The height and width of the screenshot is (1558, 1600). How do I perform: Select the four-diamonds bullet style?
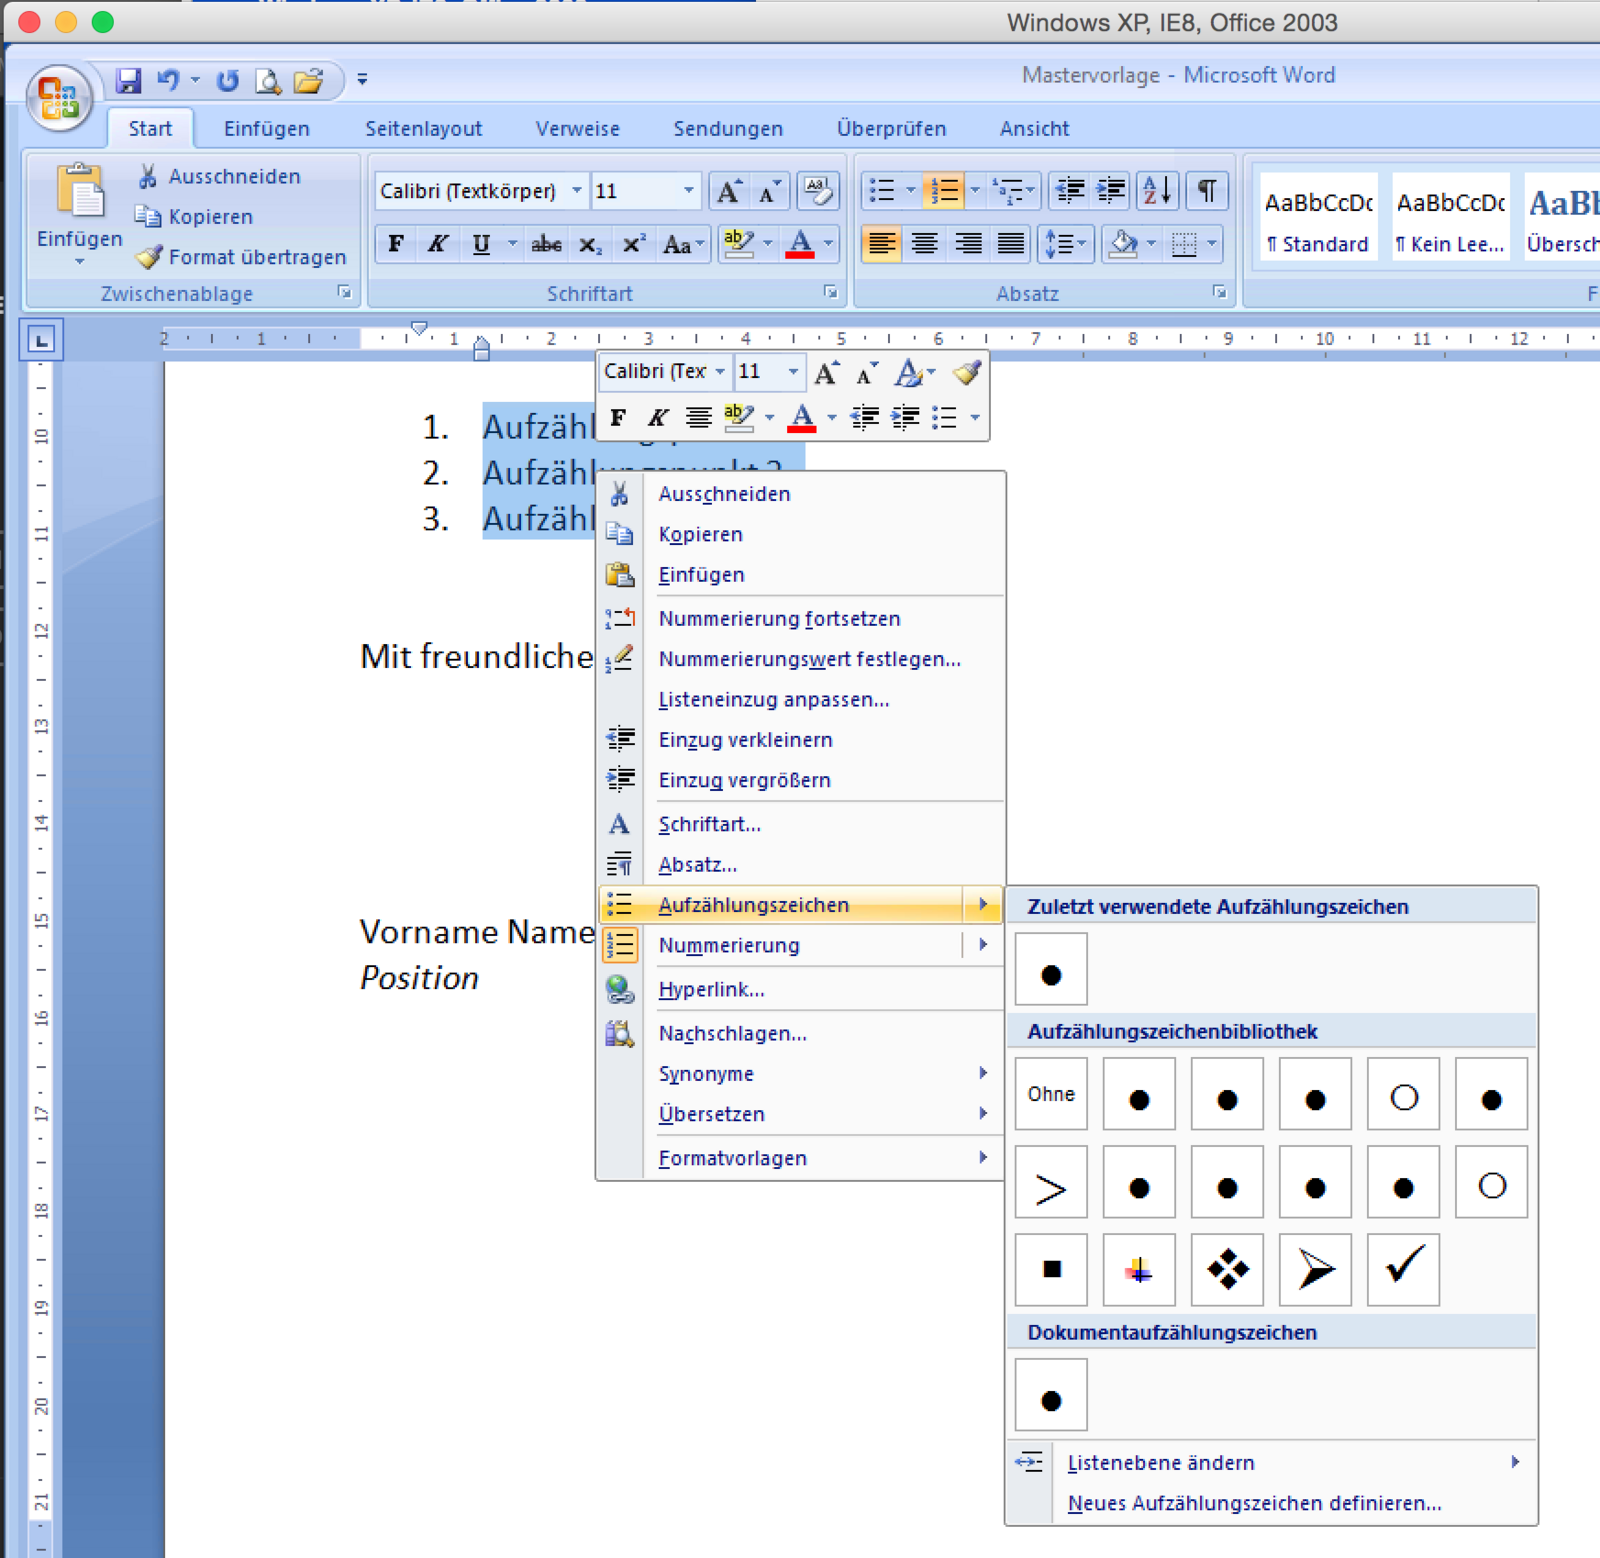(1227, 1269)
